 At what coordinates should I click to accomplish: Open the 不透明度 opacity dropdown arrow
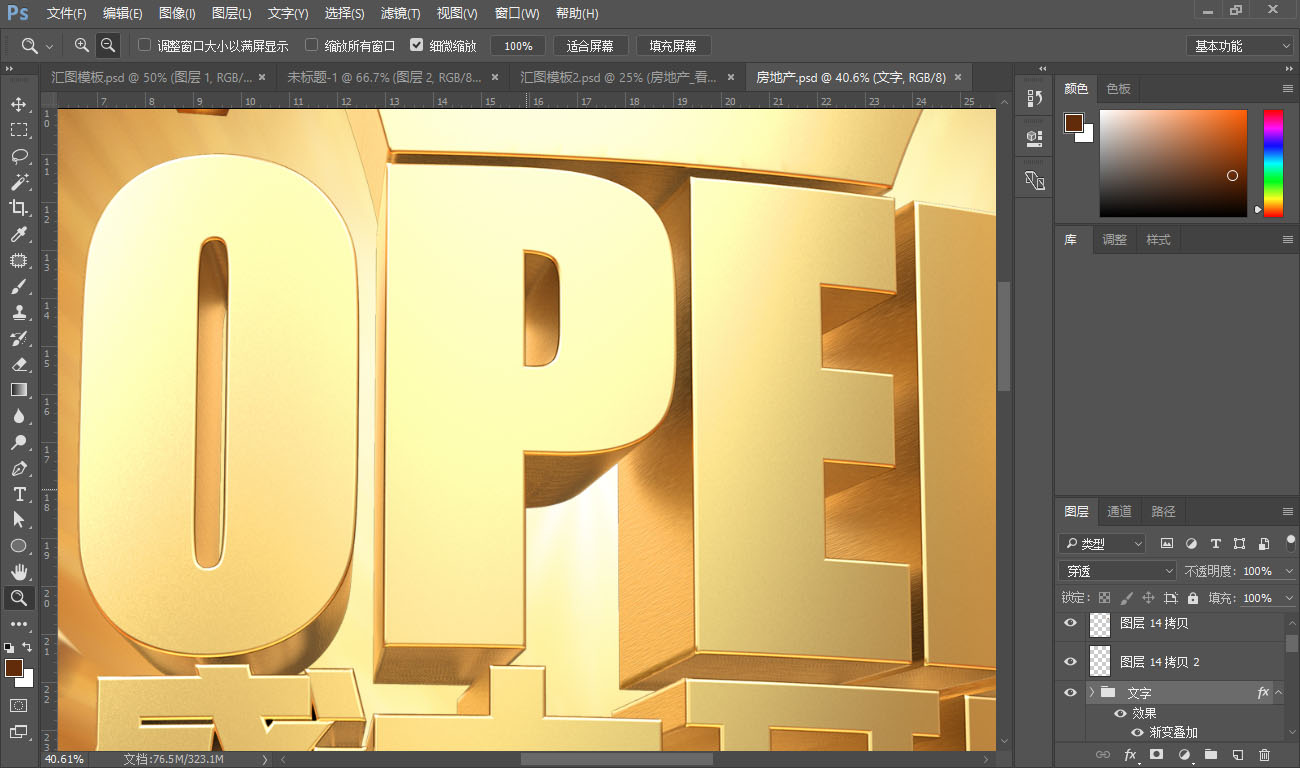(1289, 571)
